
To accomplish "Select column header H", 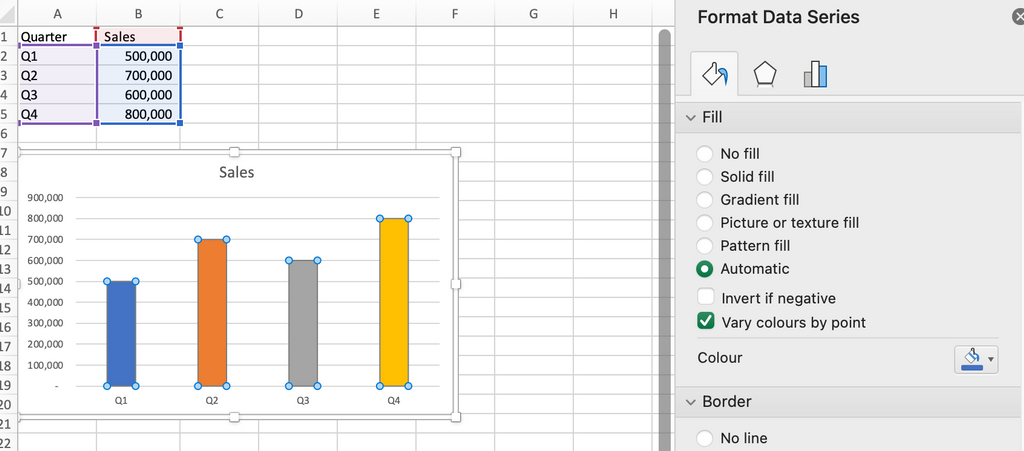I will (x=613, y=14).
